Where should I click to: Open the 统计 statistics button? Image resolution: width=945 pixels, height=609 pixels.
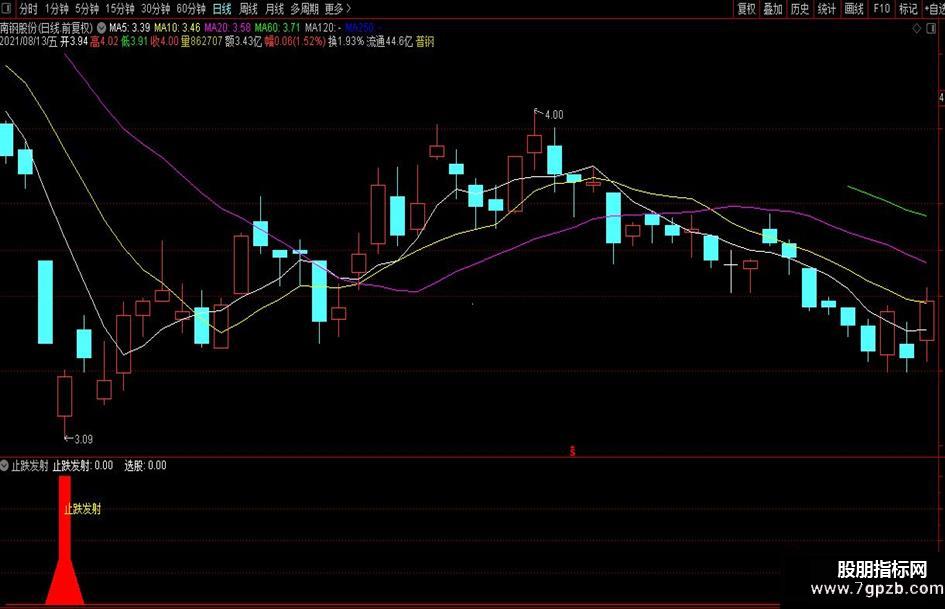(x=826, y=8)
